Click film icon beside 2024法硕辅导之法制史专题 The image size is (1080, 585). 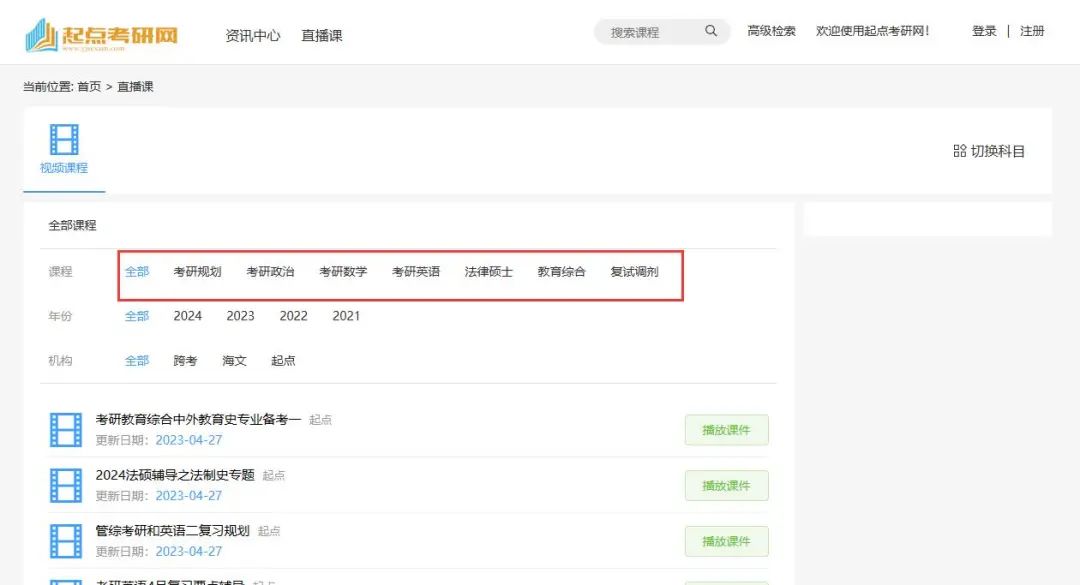(66, 486)
